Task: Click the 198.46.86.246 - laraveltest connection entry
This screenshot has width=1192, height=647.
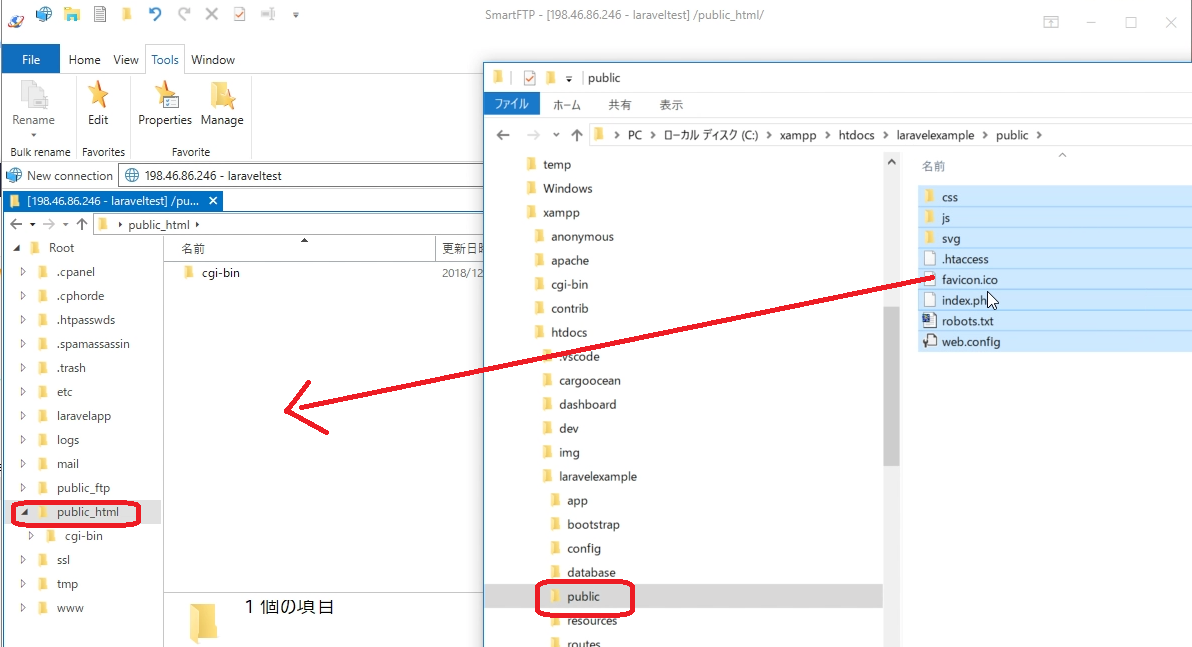Action: [x=213, y=176]
